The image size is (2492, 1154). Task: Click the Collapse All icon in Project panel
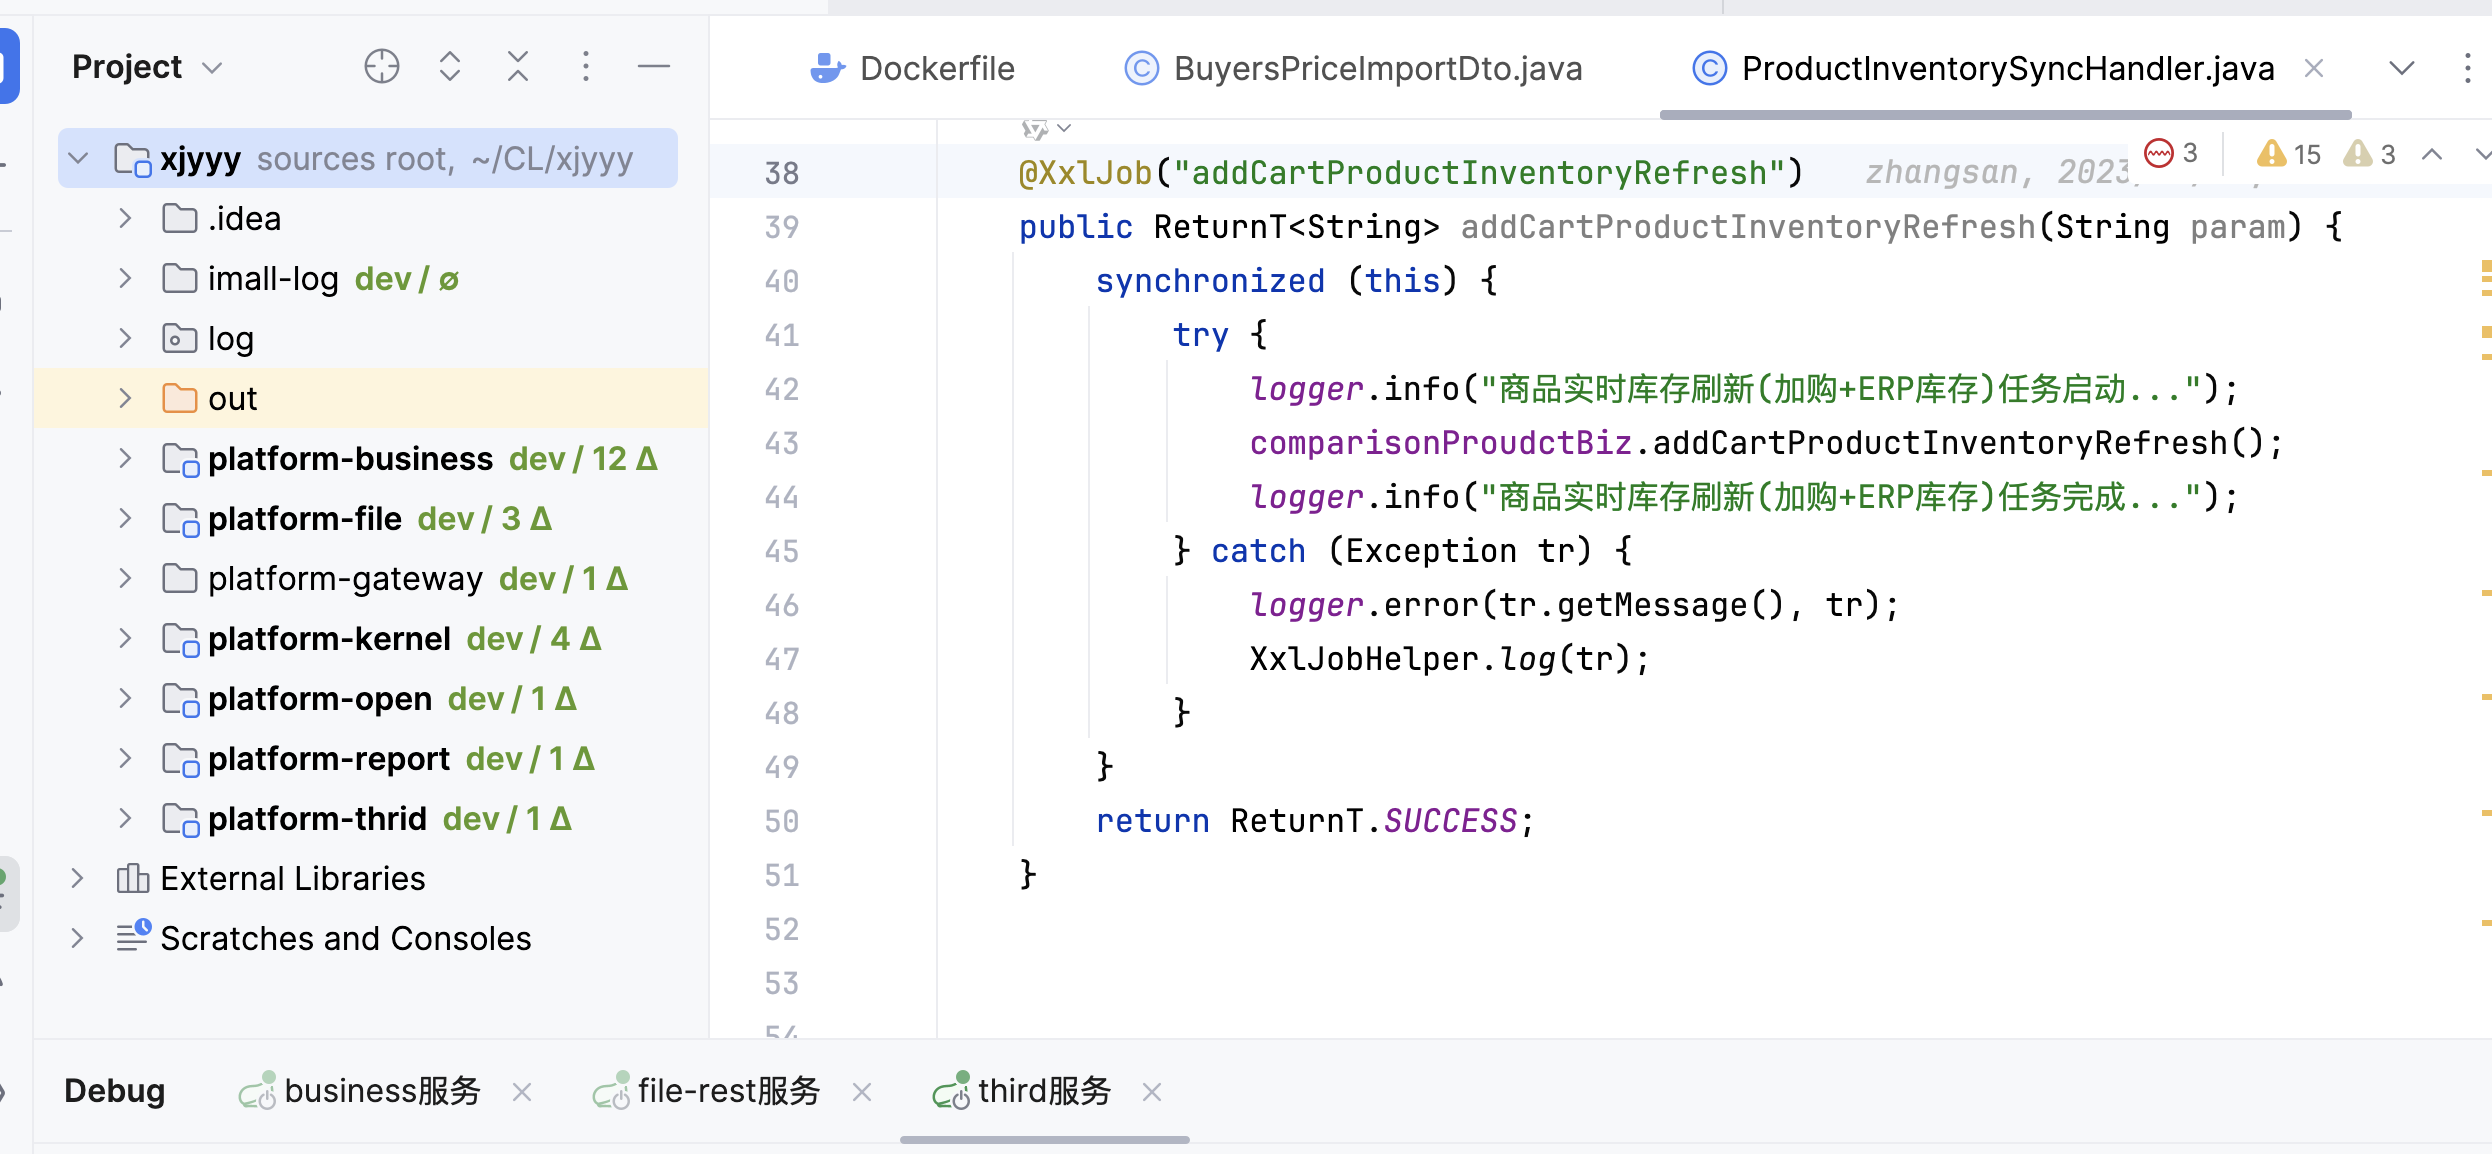pyautogui.click(x=517, y=67)
